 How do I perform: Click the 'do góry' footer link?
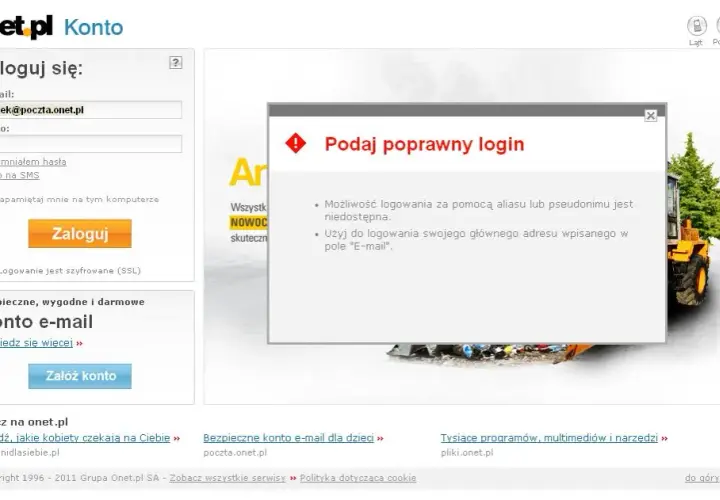702,478
